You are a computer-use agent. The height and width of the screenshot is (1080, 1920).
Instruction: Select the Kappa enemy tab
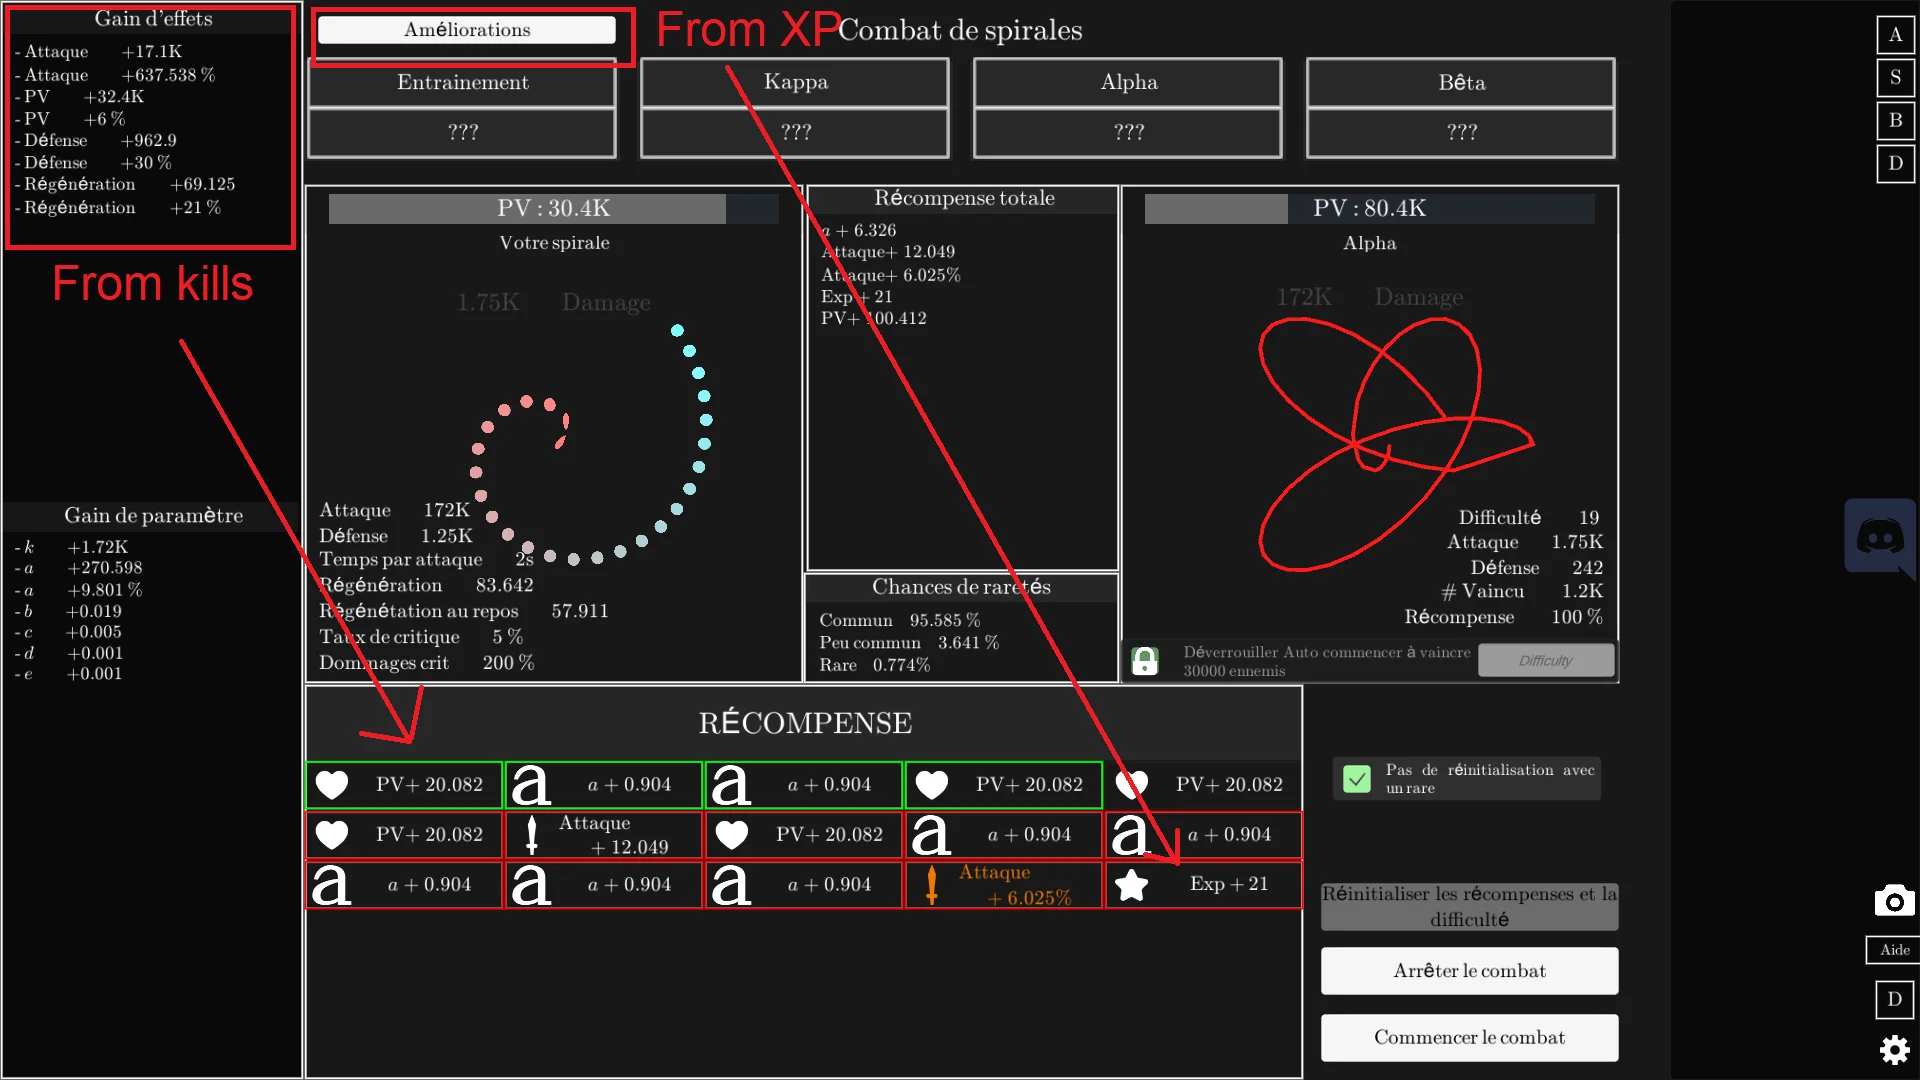pyautogui.click(x=795, y=82)
